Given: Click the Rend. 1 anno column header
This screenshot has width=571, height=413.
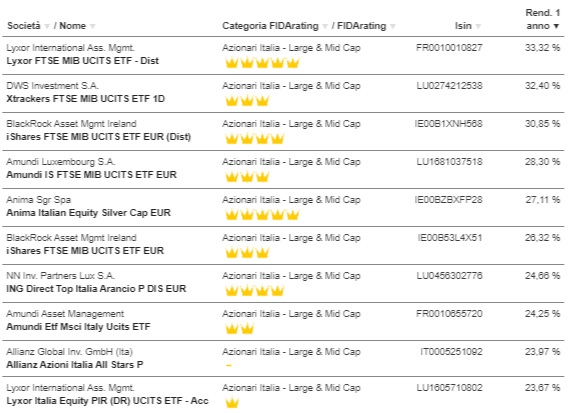Looking at the screenshot, I should 543,19.
